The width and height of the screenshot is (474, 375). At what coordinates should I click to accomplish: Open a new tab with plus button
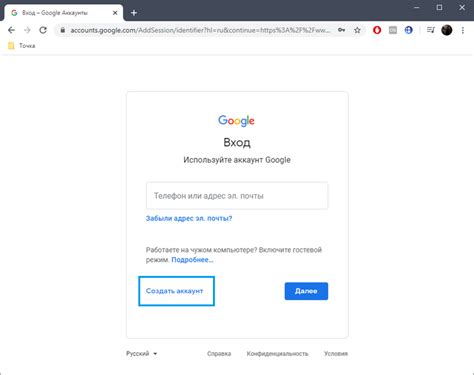pyautogui.click(x=134, y=13)
